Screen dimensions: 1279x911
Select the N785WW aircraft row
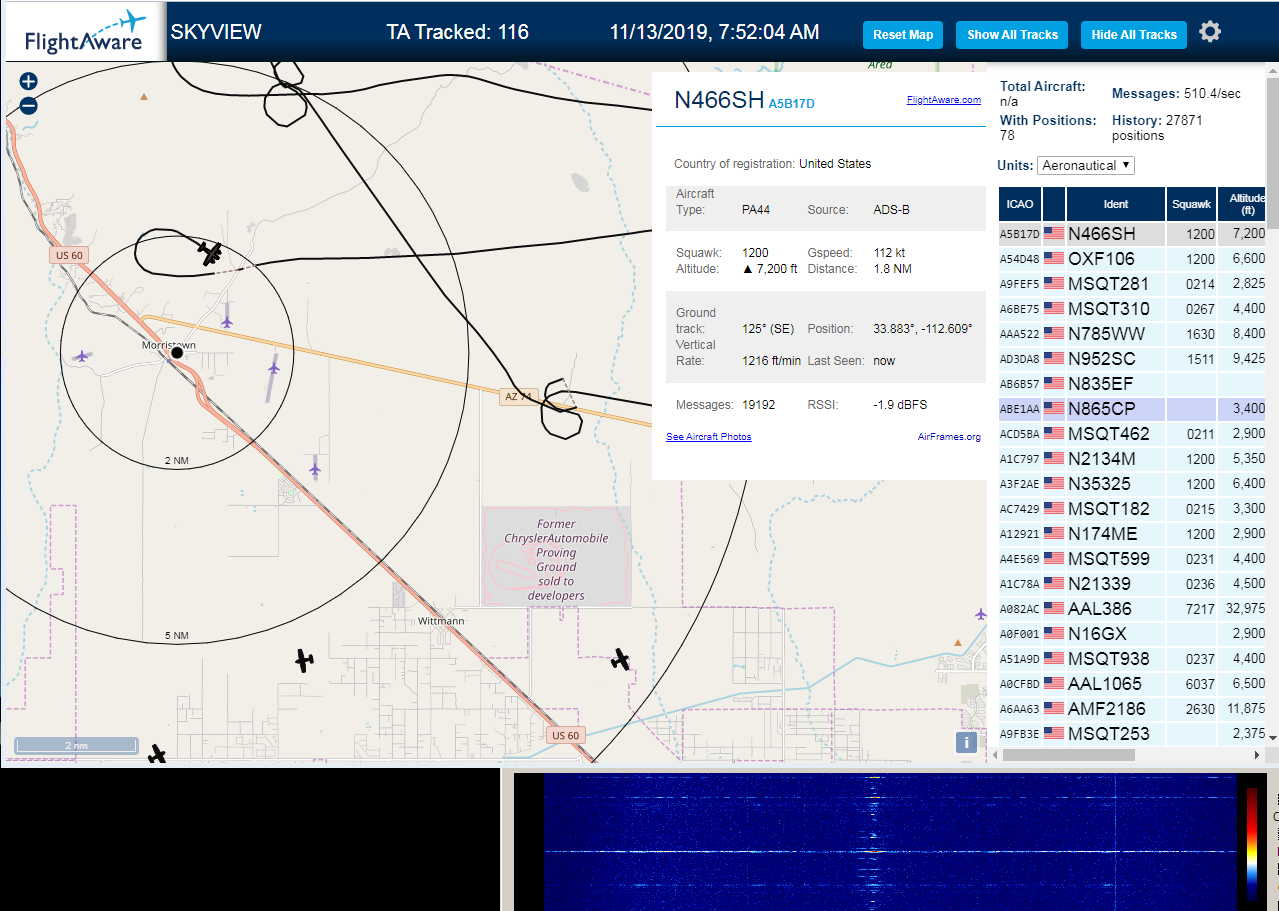pos(1132,334)
